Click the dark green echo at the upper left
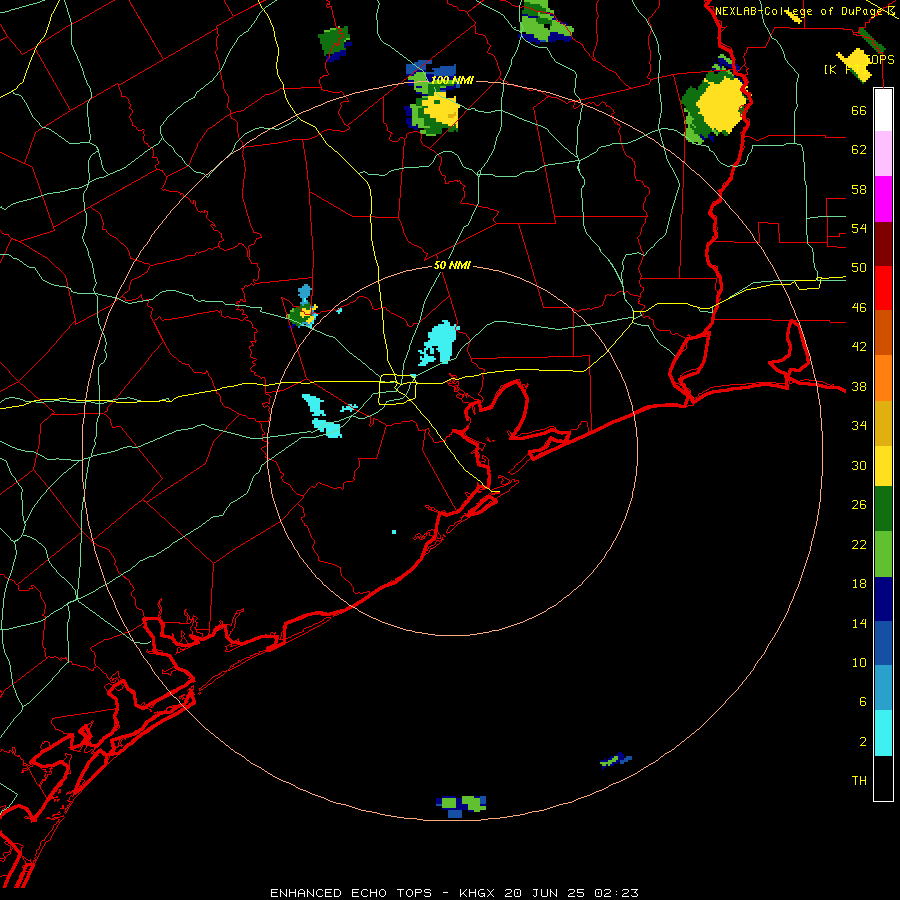 click(334, 42)
